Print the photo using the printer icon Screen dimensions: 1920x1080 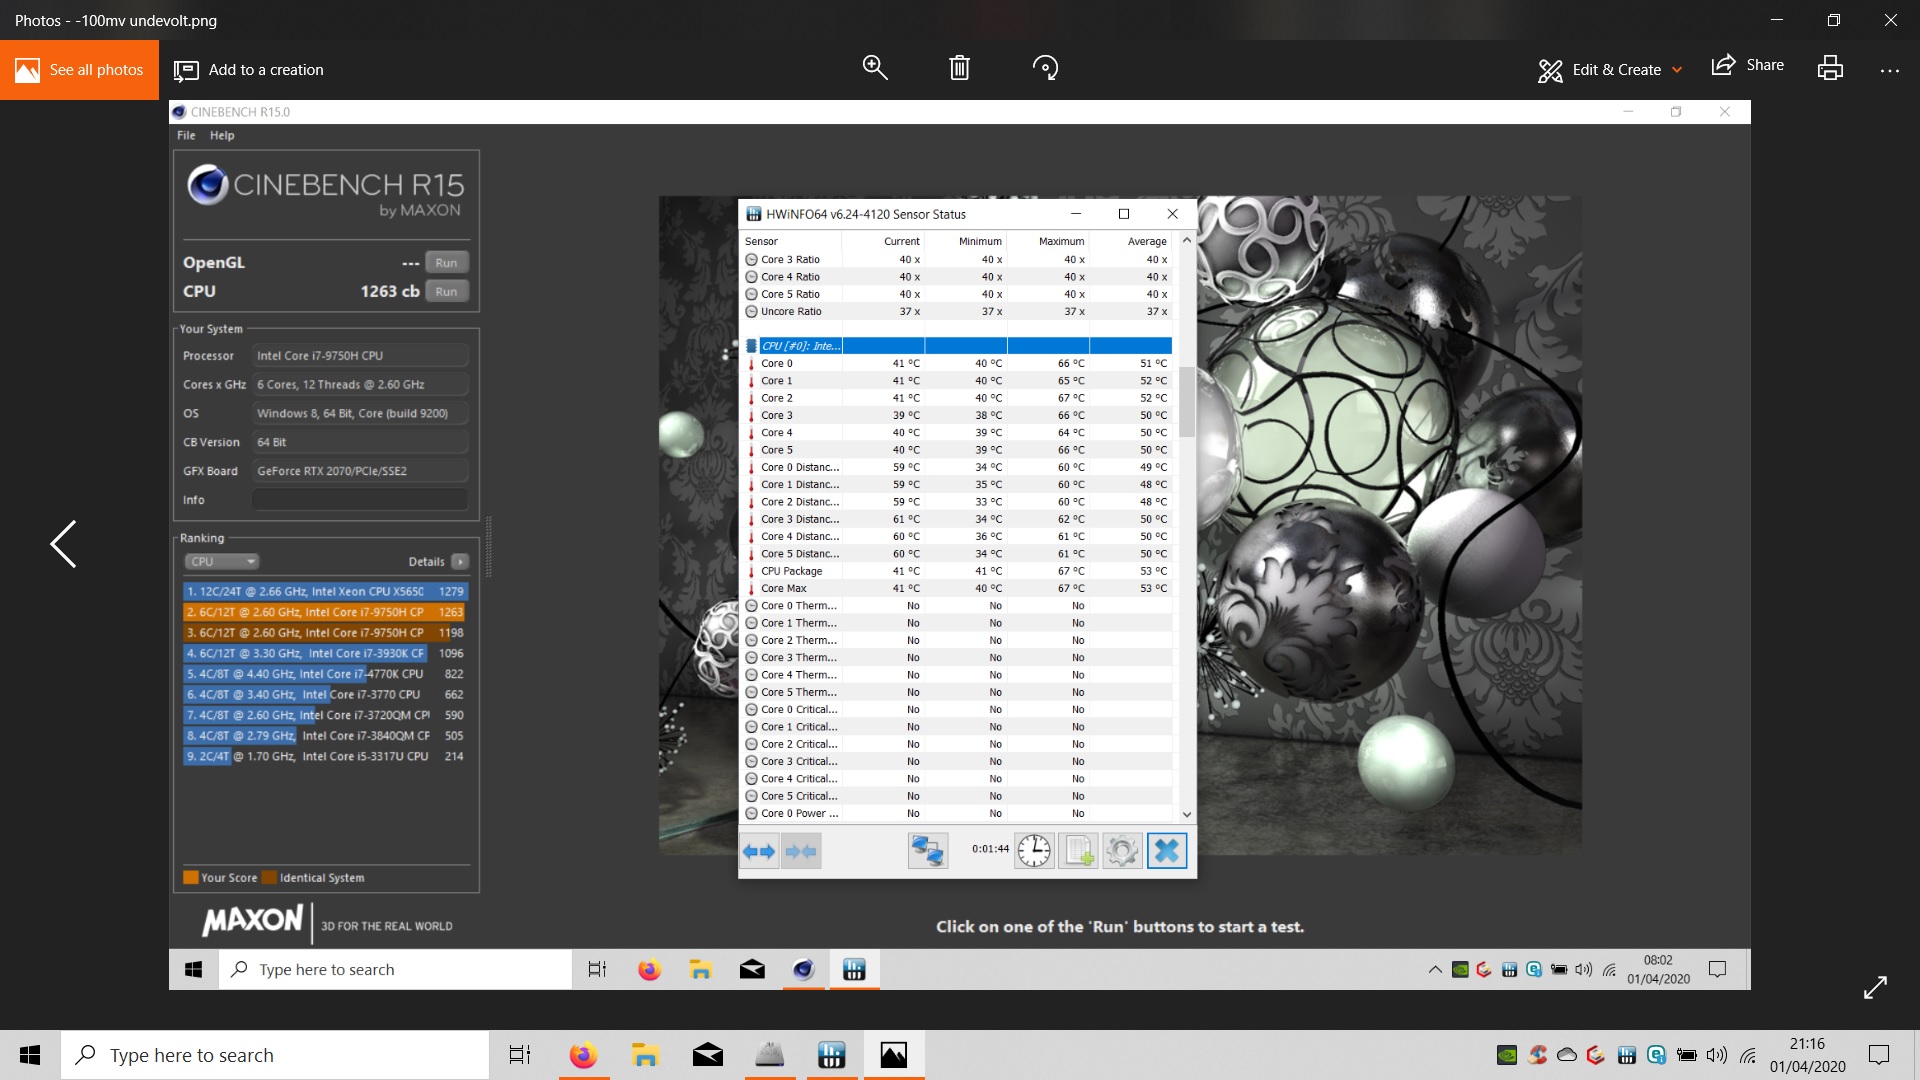(1830, 68)
